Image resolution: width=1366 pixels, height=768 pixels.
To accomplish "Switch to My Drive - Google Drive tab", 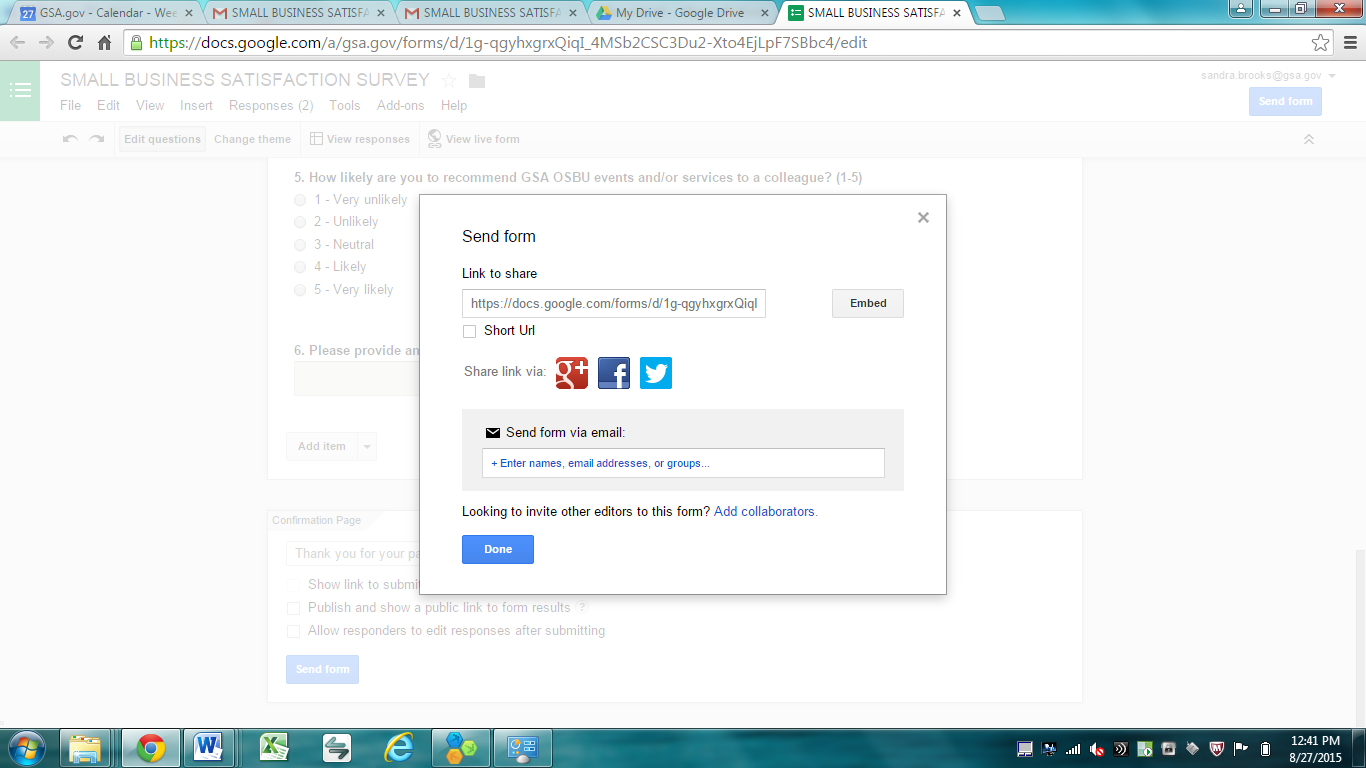I will pyautogui.click(x=680, y=13).
